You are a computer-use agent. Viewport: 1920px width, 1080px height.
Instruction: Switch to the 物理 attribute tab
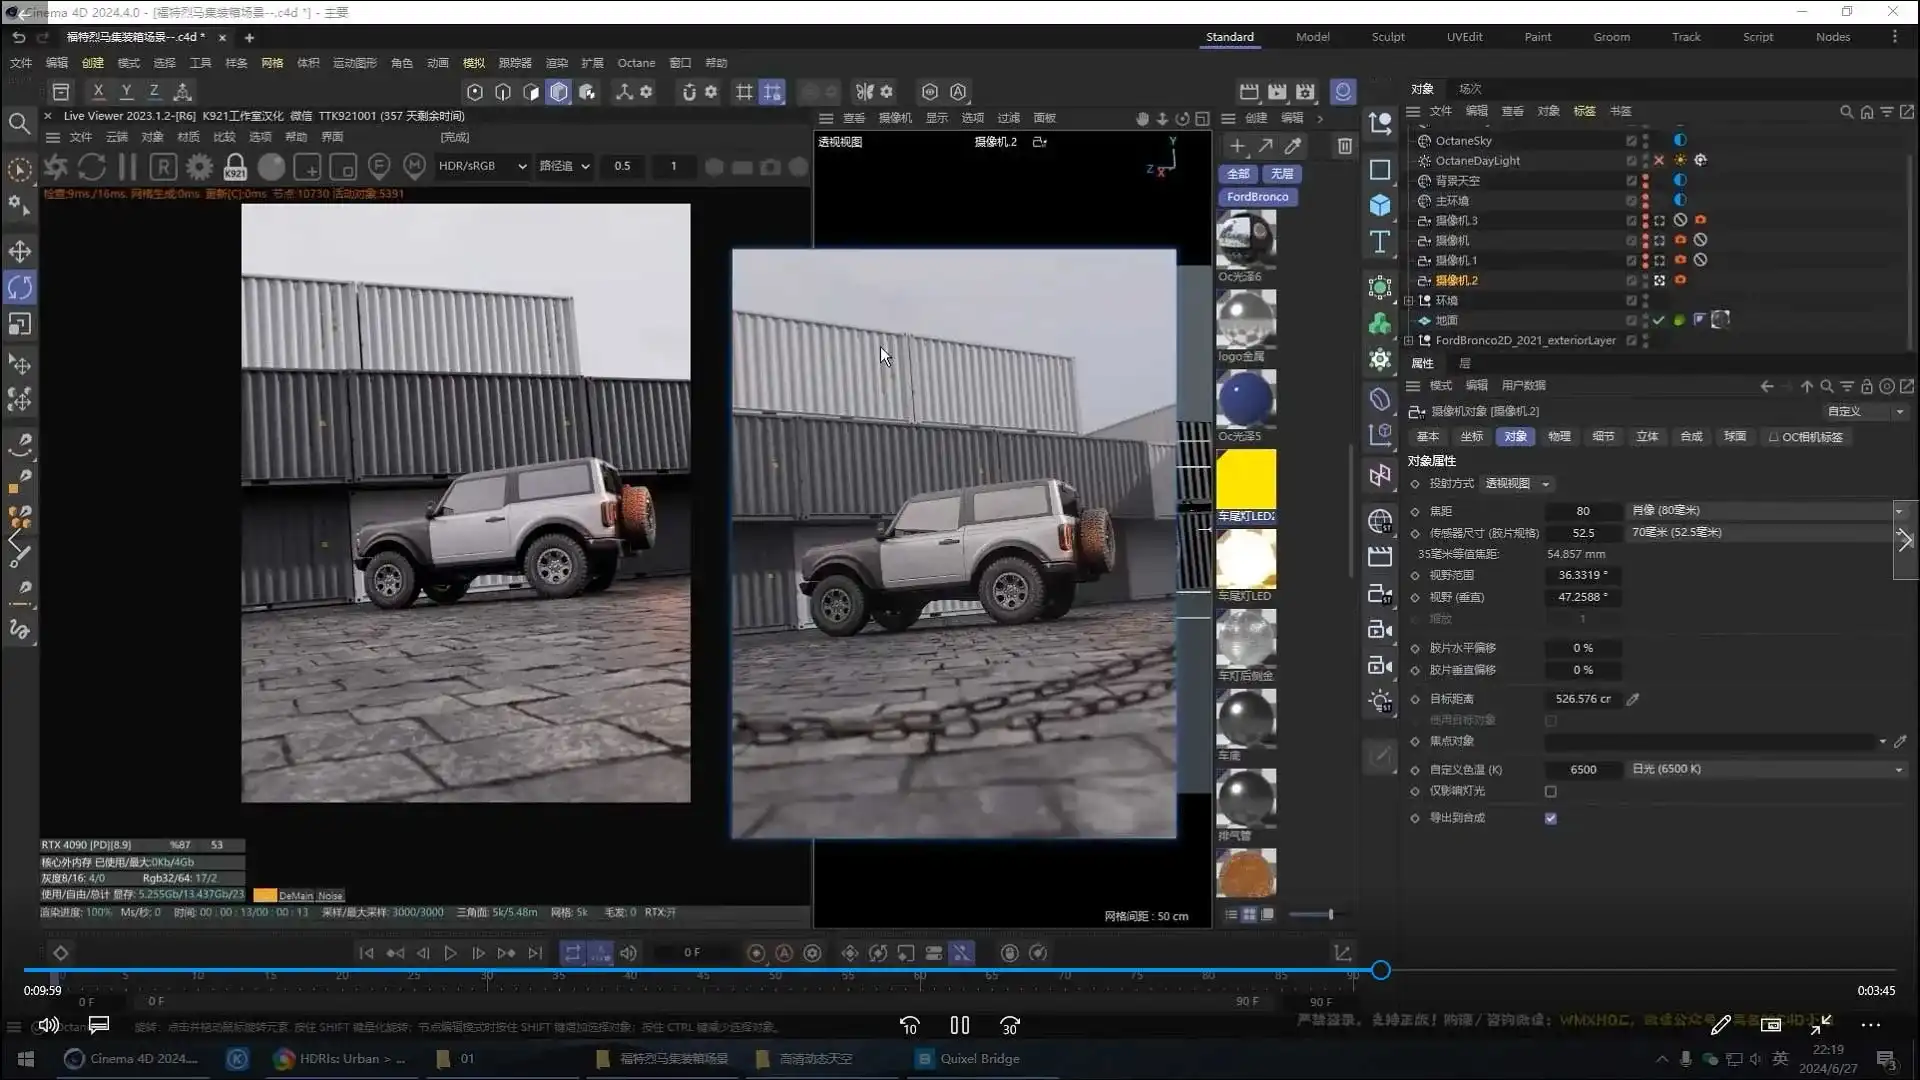[x=1559, y=437]
